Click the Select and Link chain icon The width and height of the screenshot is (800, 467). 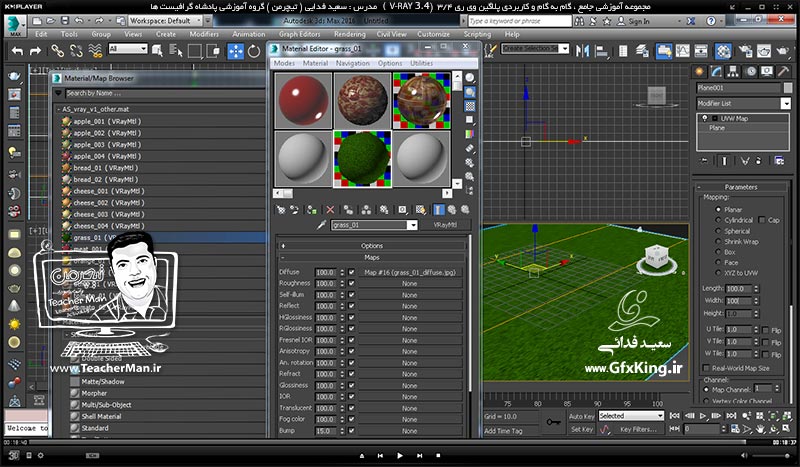(x=57, y=51)
